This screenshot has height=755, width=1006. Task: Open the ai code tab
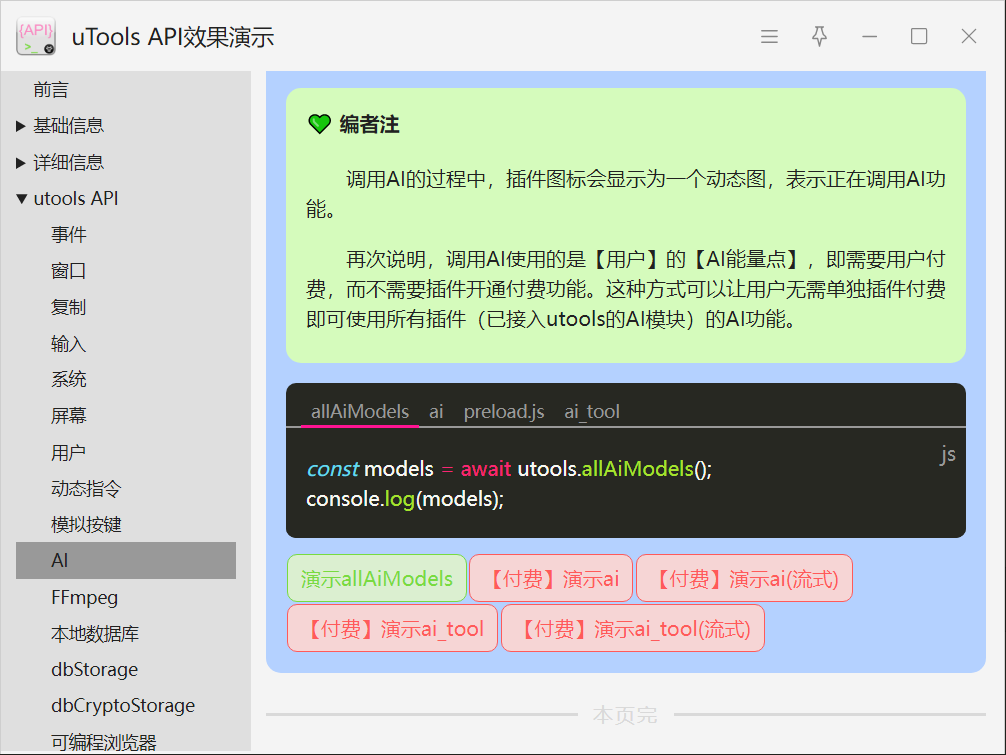pos(436,412)
